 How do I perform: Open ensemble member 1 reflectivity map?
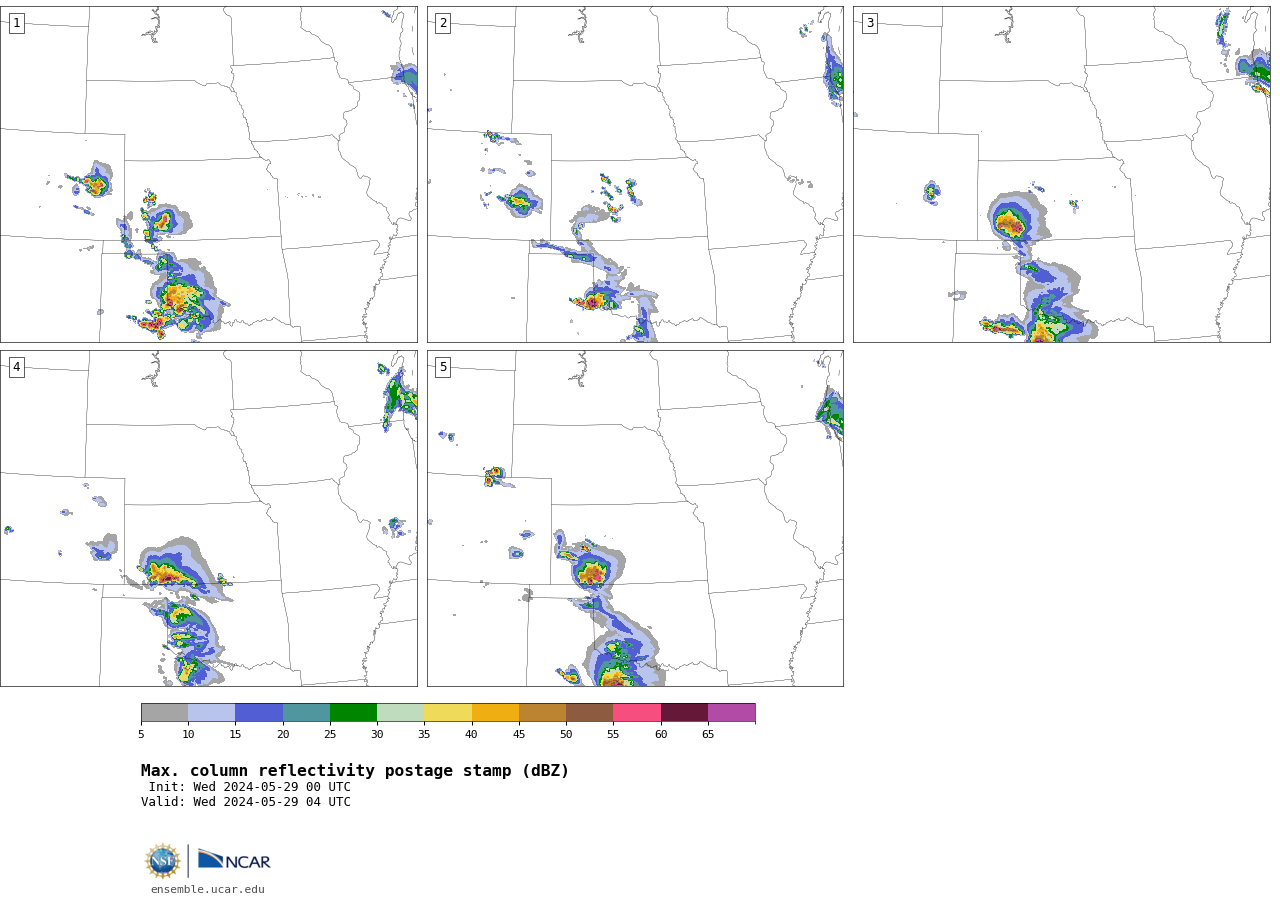[209, 175]
